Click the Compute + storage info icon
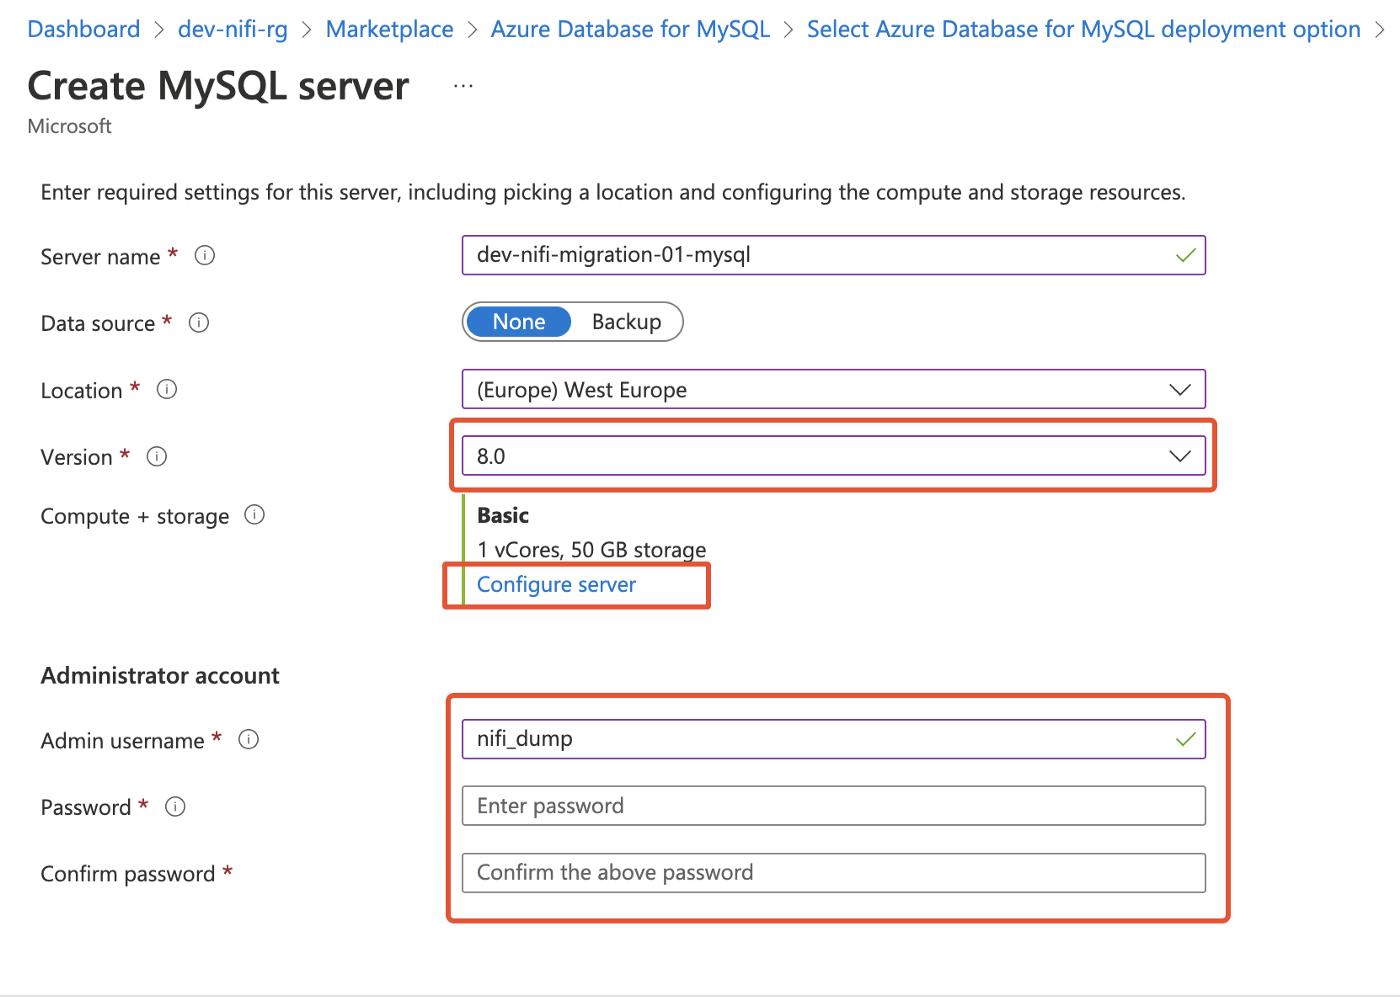This screenshot has width=1400, height=1000. (255, 515)
